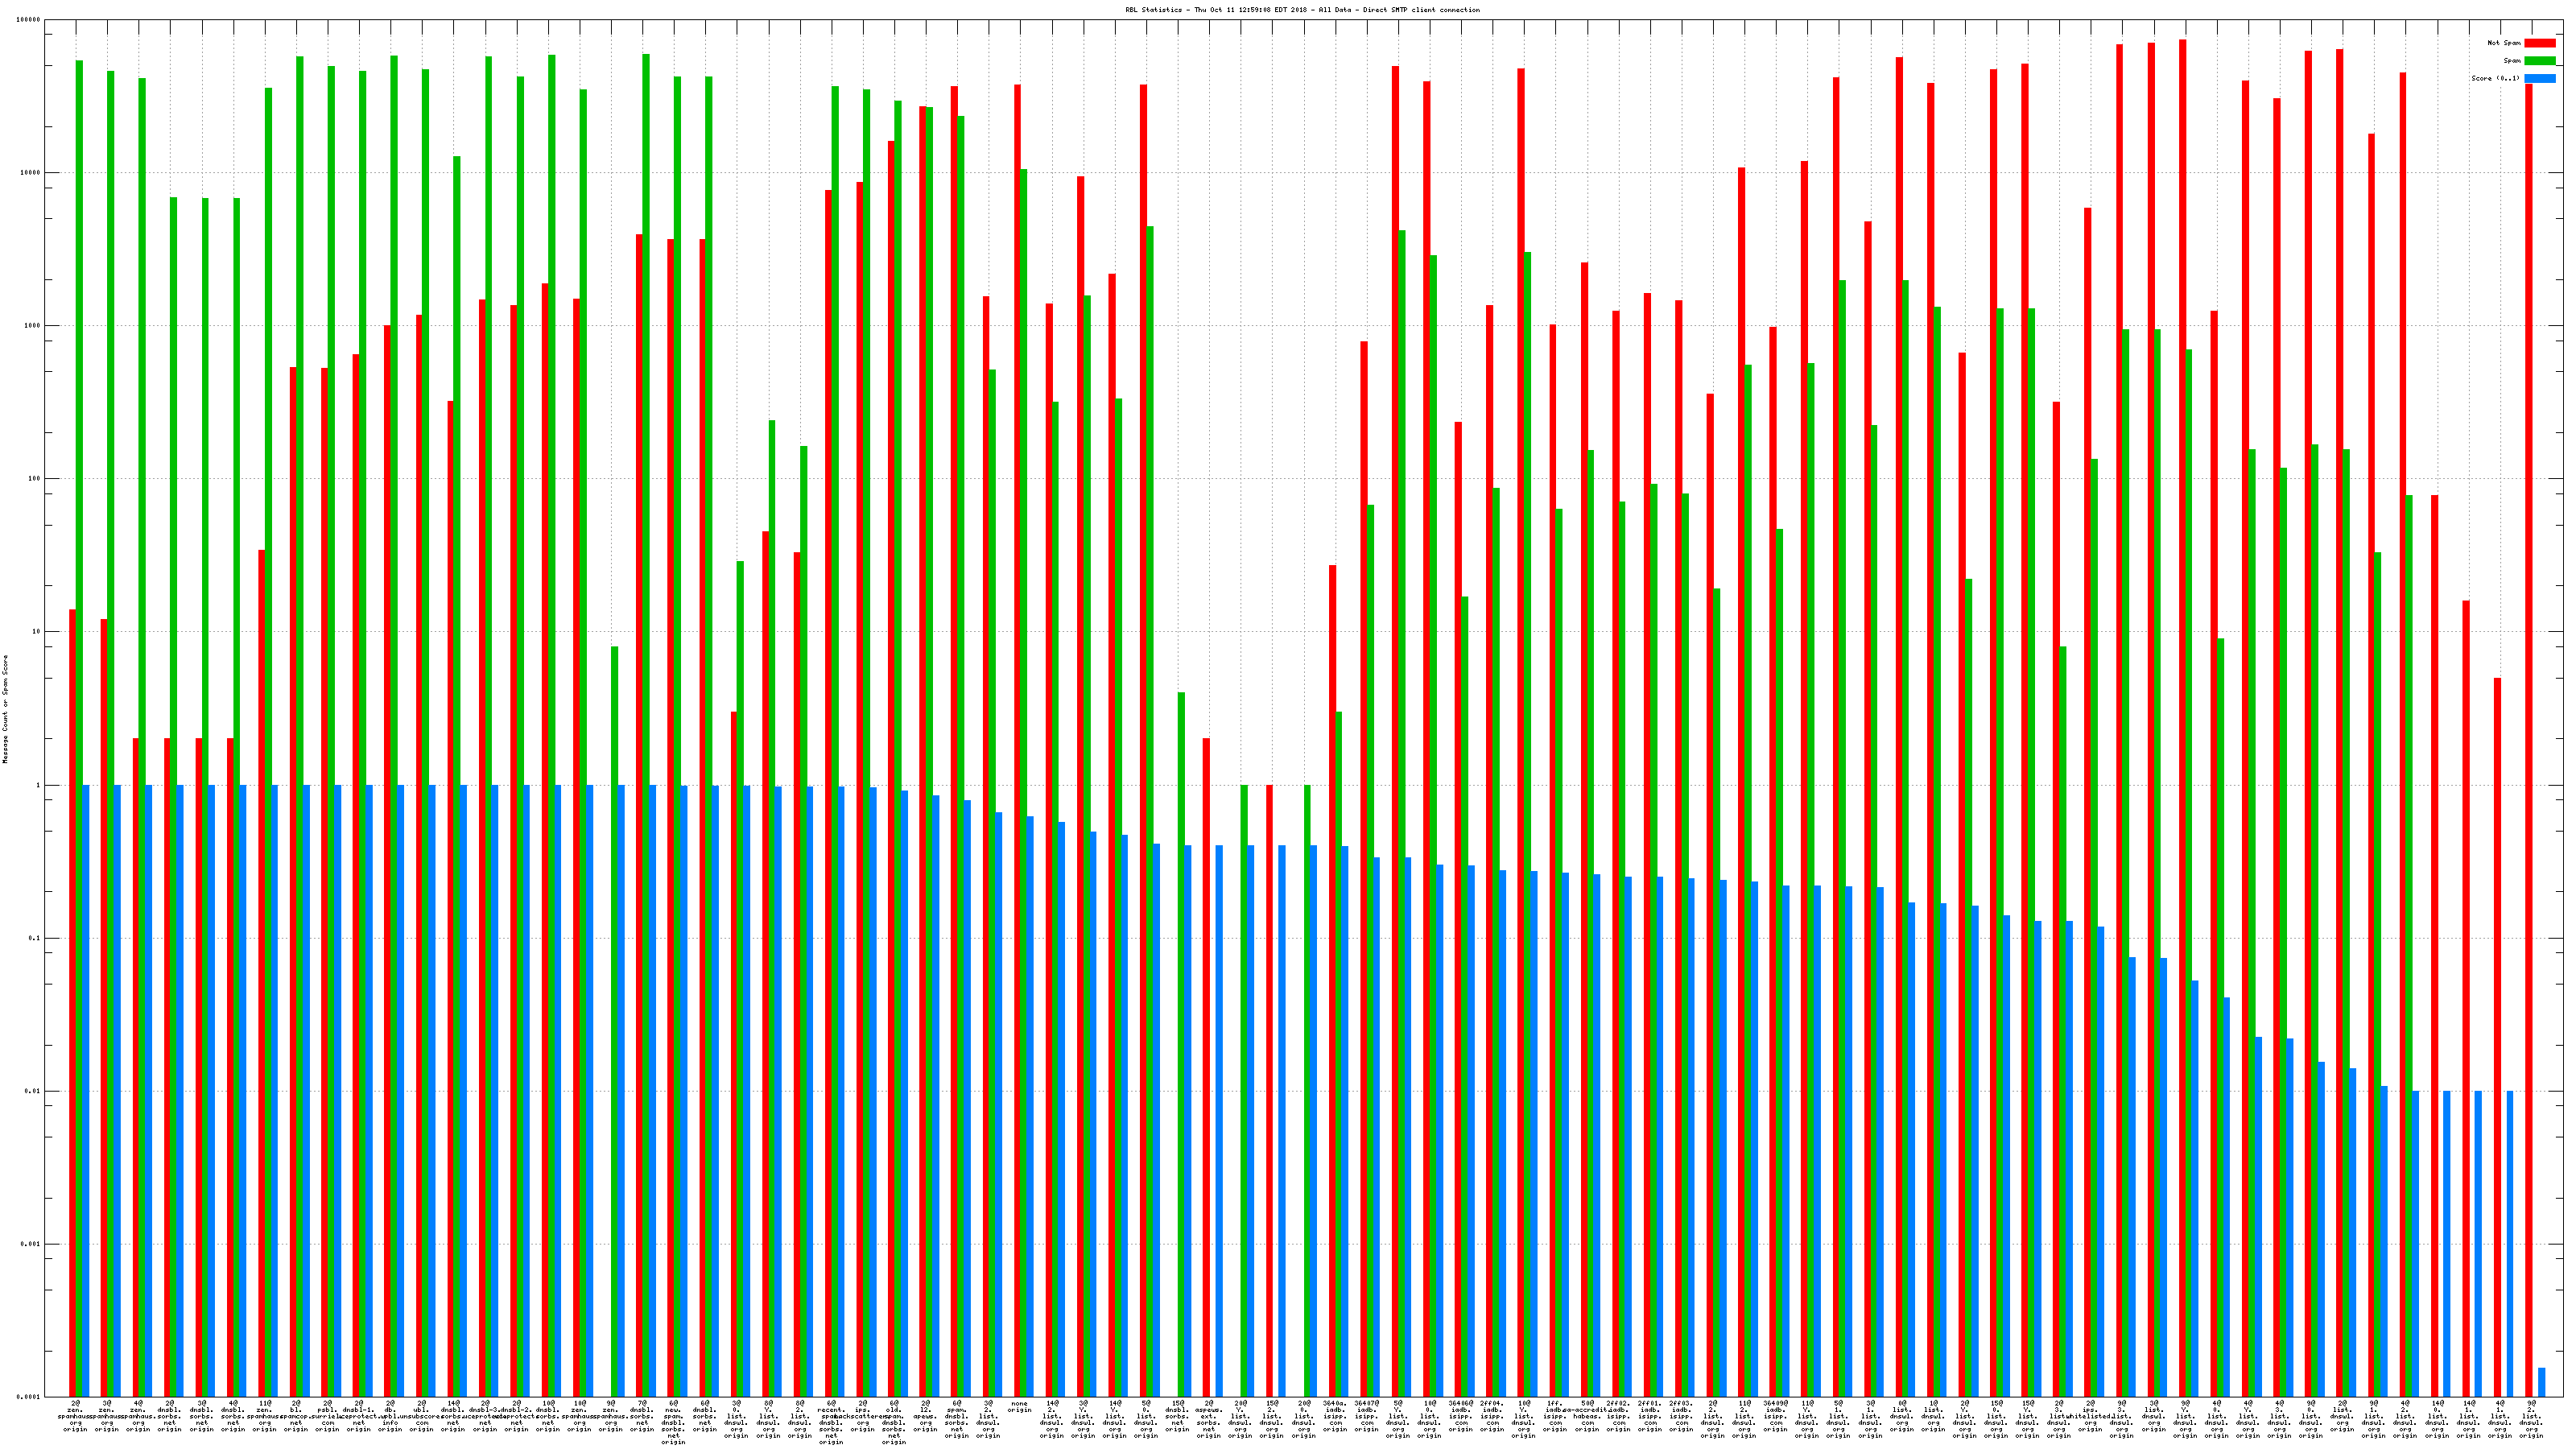Click the ubl.unsubscore.com x-axis label
Screen dimensions: 2576x1449
422,1416
